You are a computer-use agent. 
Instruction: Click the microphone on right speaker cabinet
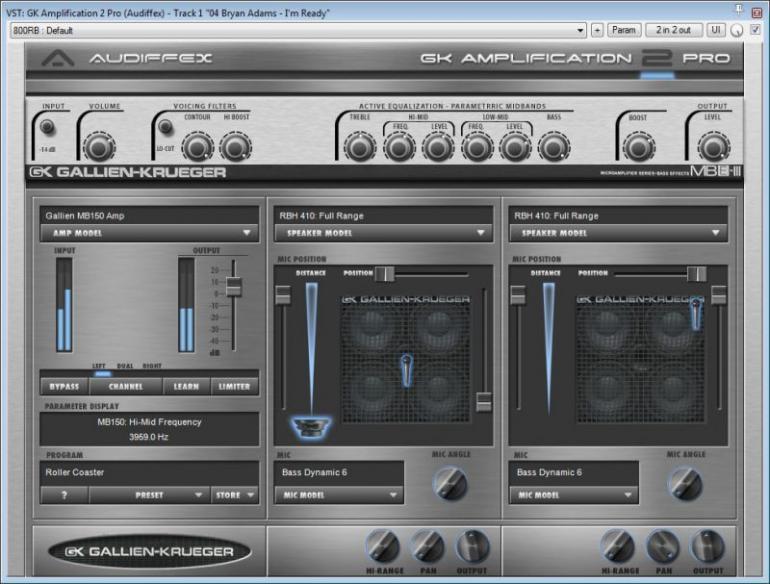pyautogui.click(x=696, y=313)
